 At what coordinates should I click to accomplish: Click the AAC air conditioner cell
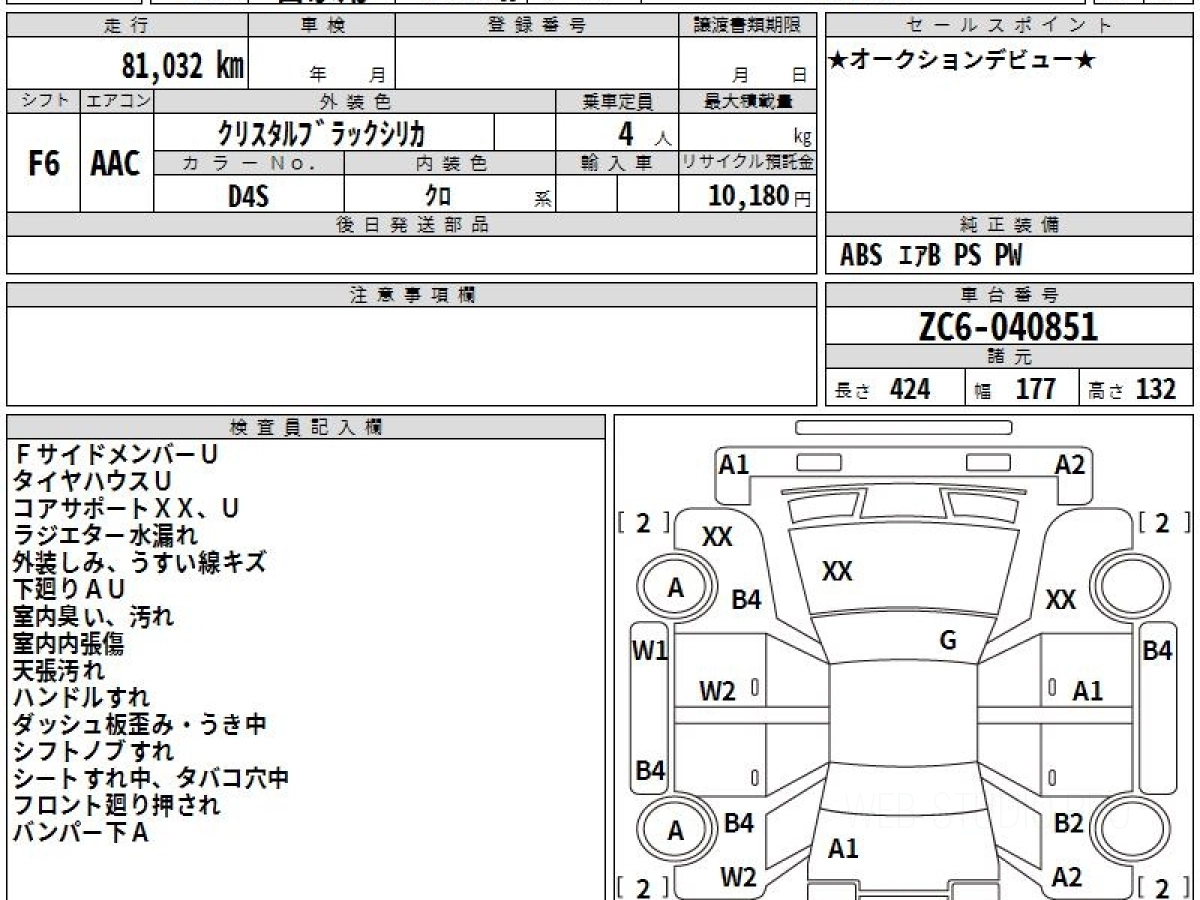116,164
